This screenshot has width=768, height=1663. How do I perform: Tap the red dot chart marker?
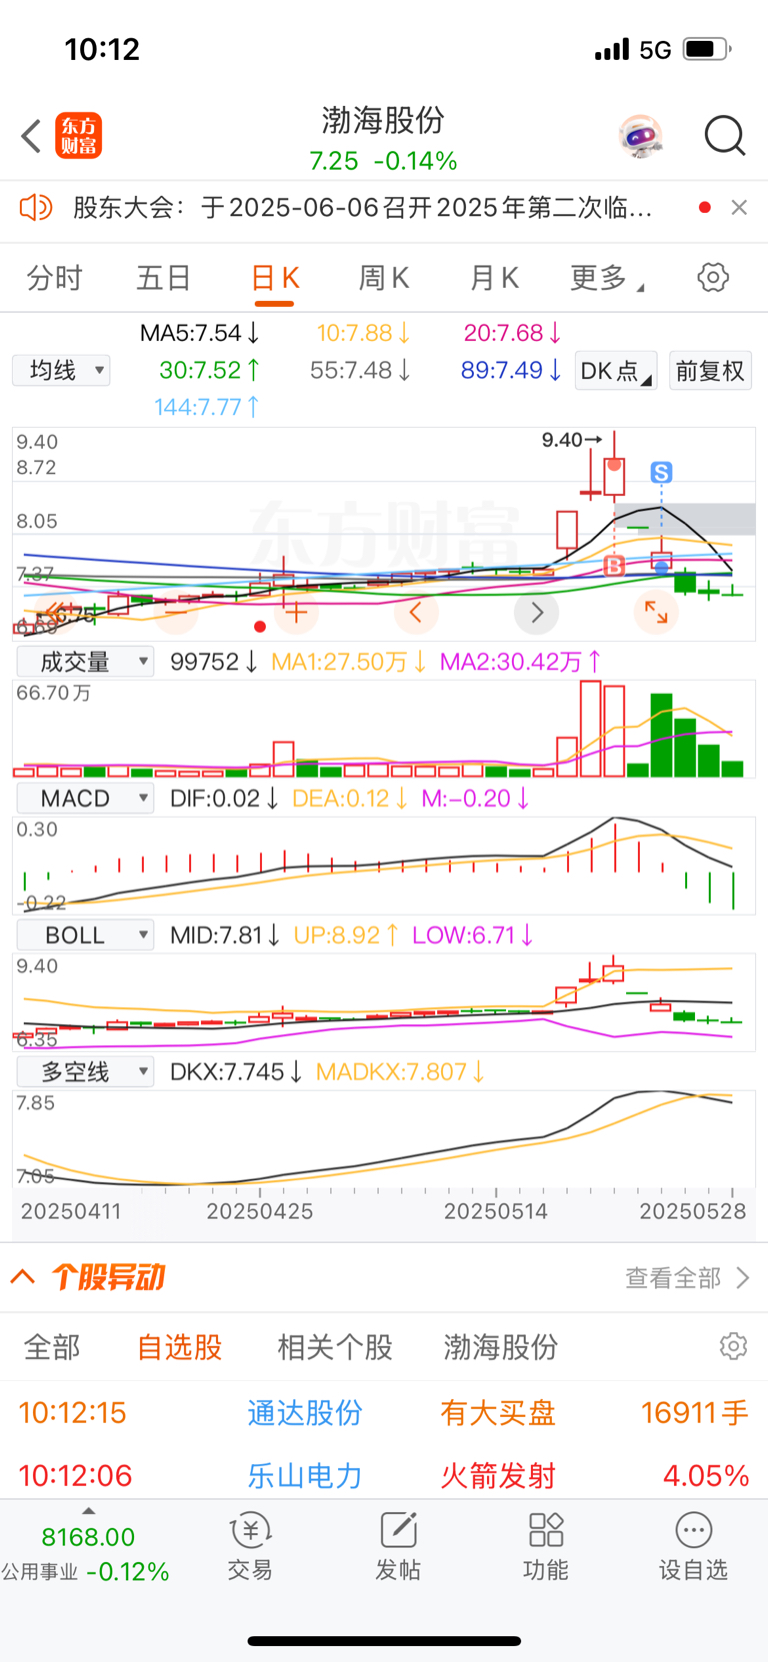pyautogui.click(x=260, y=627)
